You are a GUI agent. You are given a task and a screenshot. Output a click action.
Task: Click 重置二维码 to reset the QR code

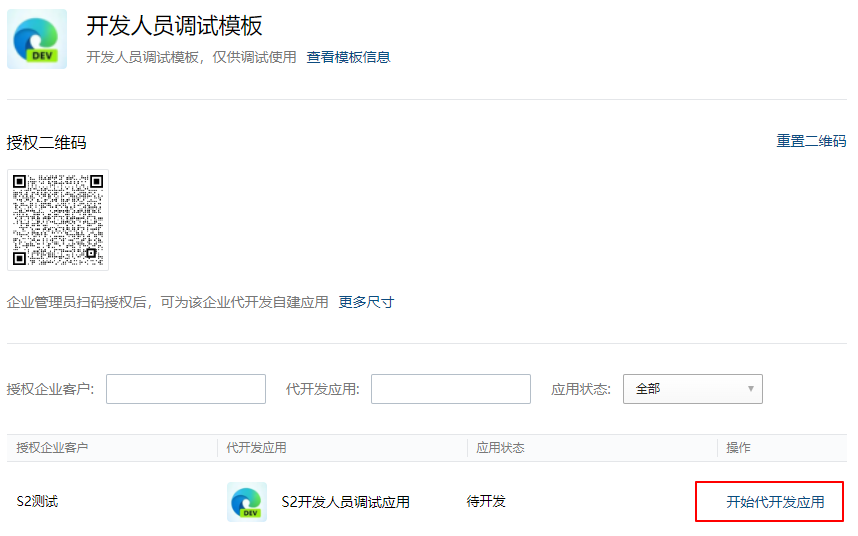[811, 141]
